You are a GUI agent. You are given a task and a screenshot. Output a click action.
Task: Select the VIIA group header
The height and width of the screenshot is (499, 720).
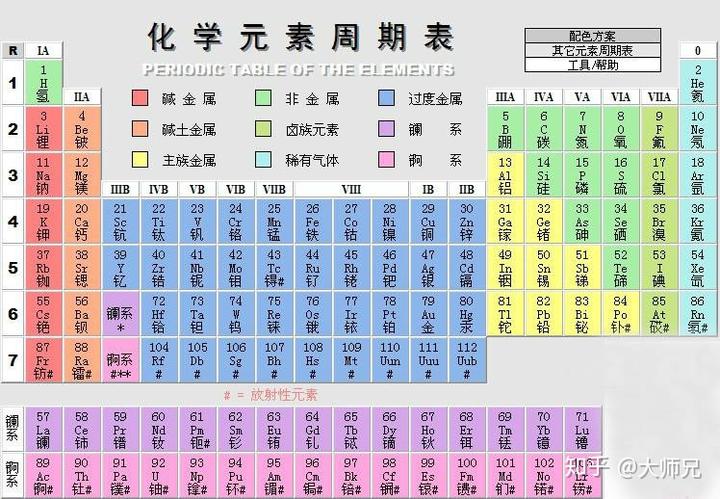click(x=659, y=97)
